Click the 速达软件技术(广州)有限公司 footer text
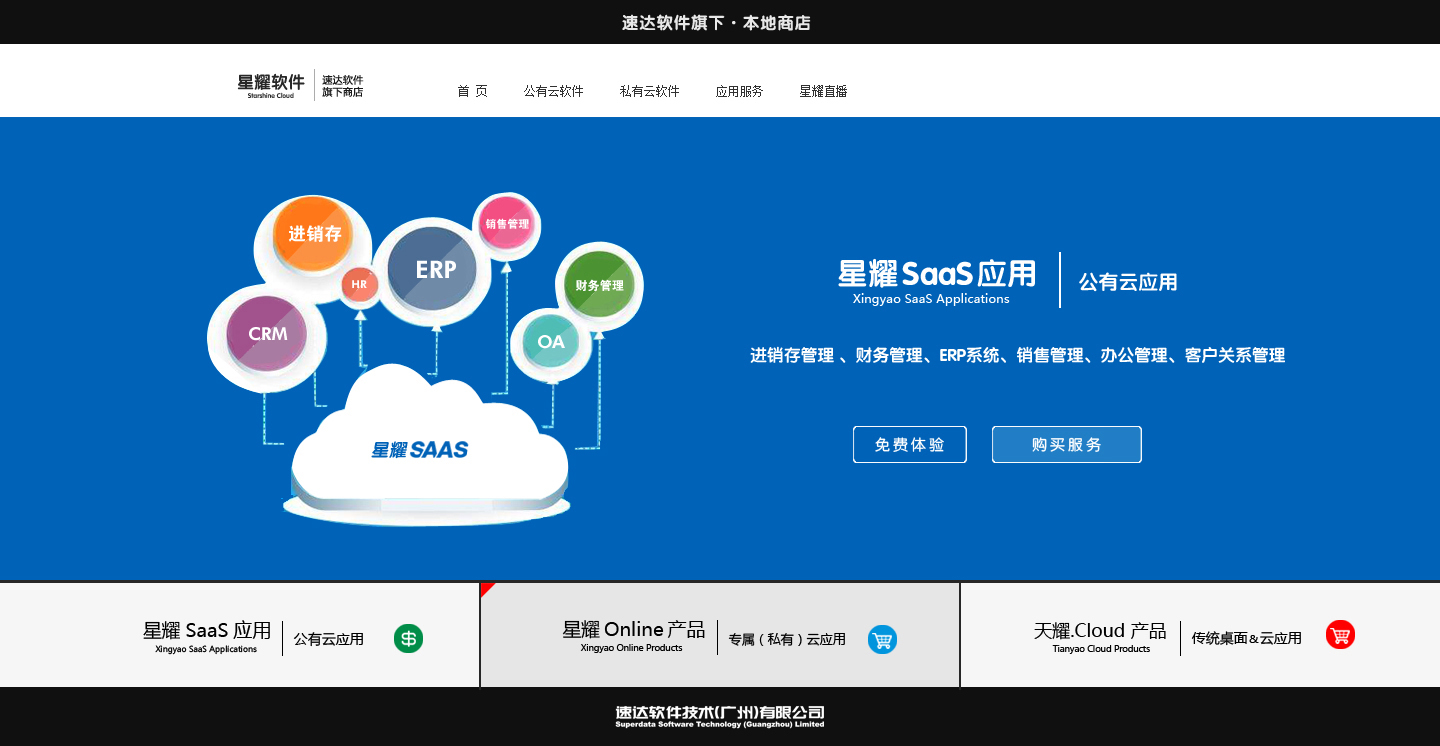1440x746 pixels. click(x=720, y=713)
